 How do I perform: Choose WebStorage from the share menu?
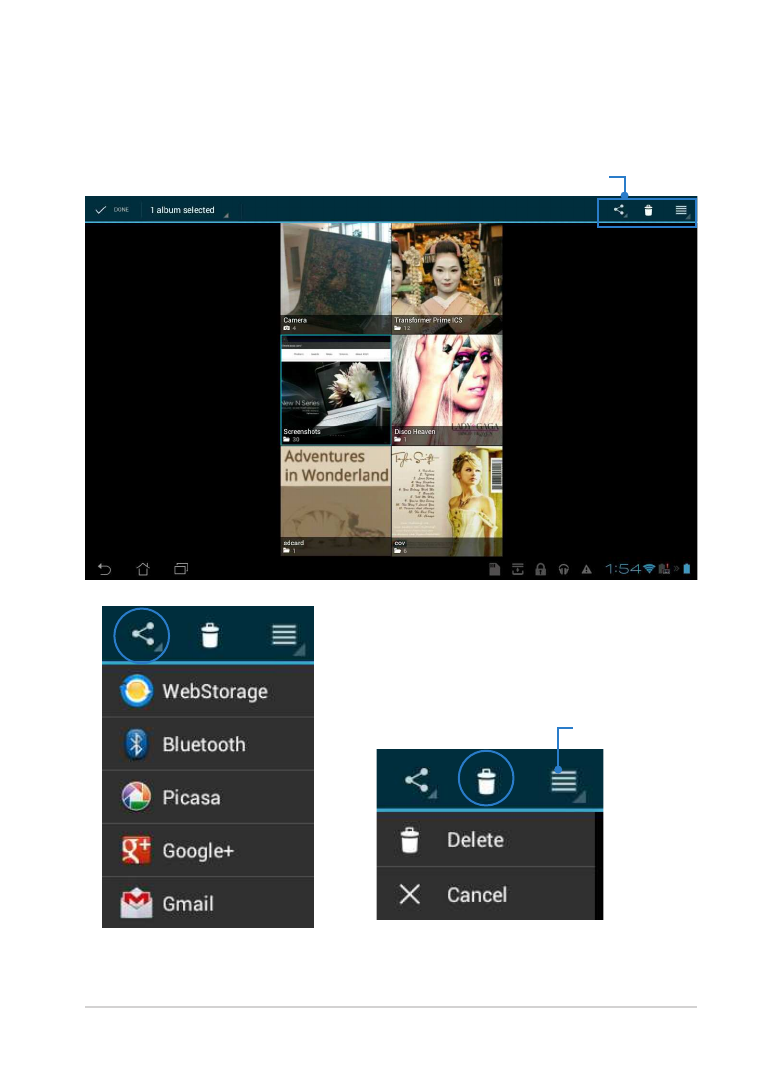tap(208, 691)
